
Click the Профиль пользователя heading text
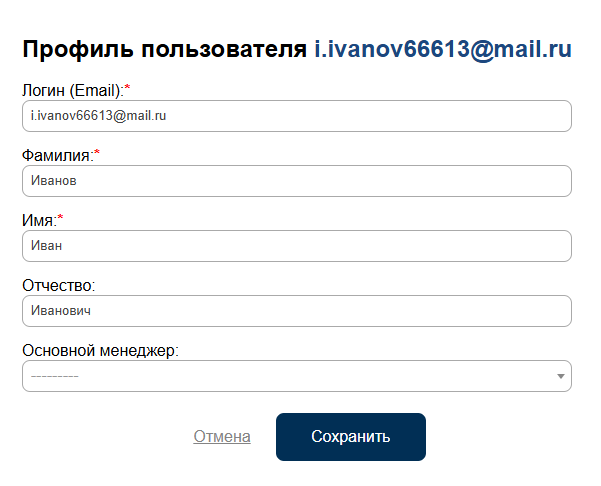click(163, 50)
